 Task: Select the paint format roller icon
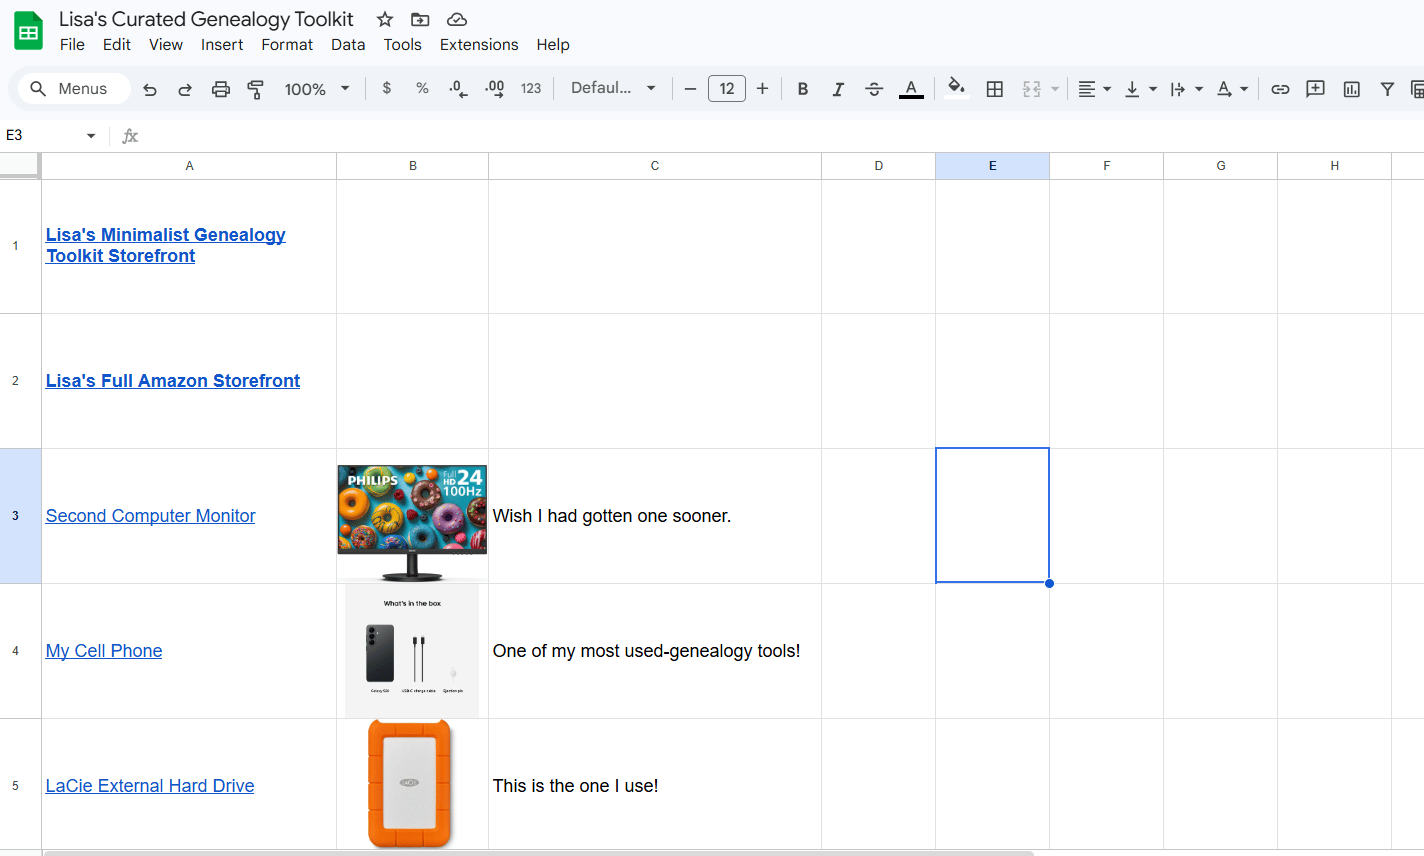point(256,89)
